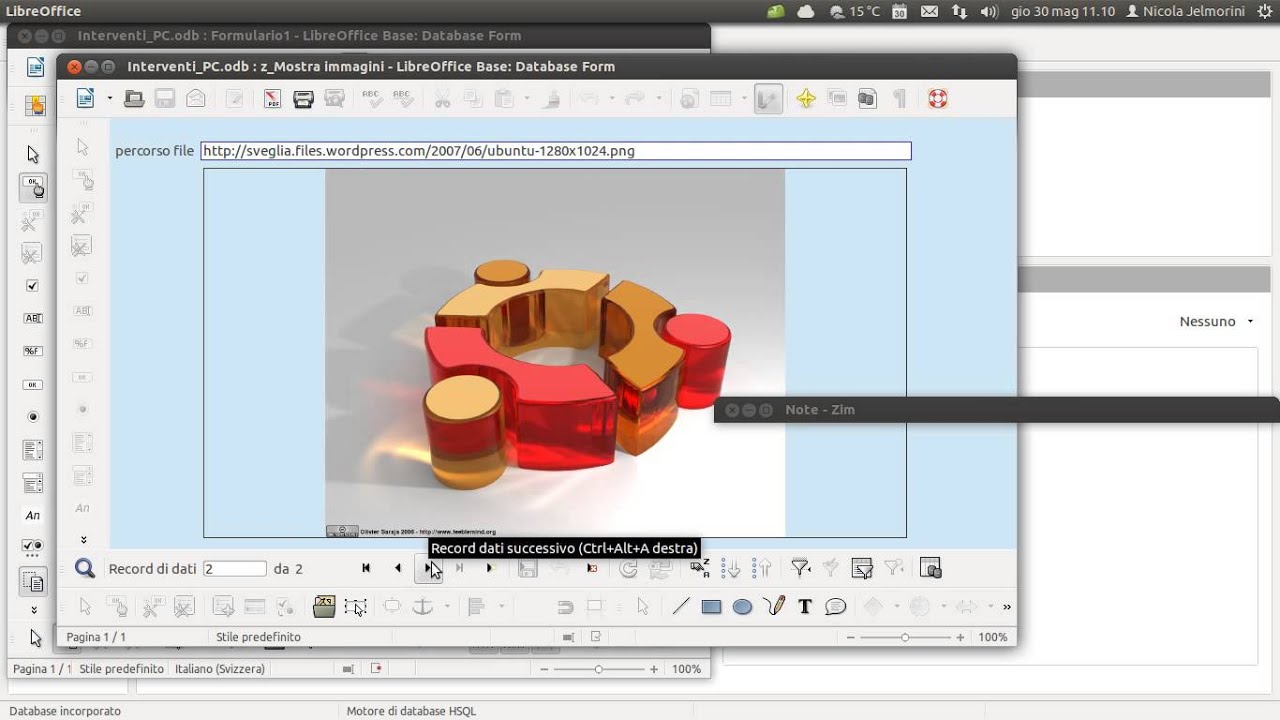Image resolution: width=1280 pixels, height=720 pixels.
Task: Click Pagina 1 / 1 in z_Mostra immagini status bar
Action: tap(96, 637)
